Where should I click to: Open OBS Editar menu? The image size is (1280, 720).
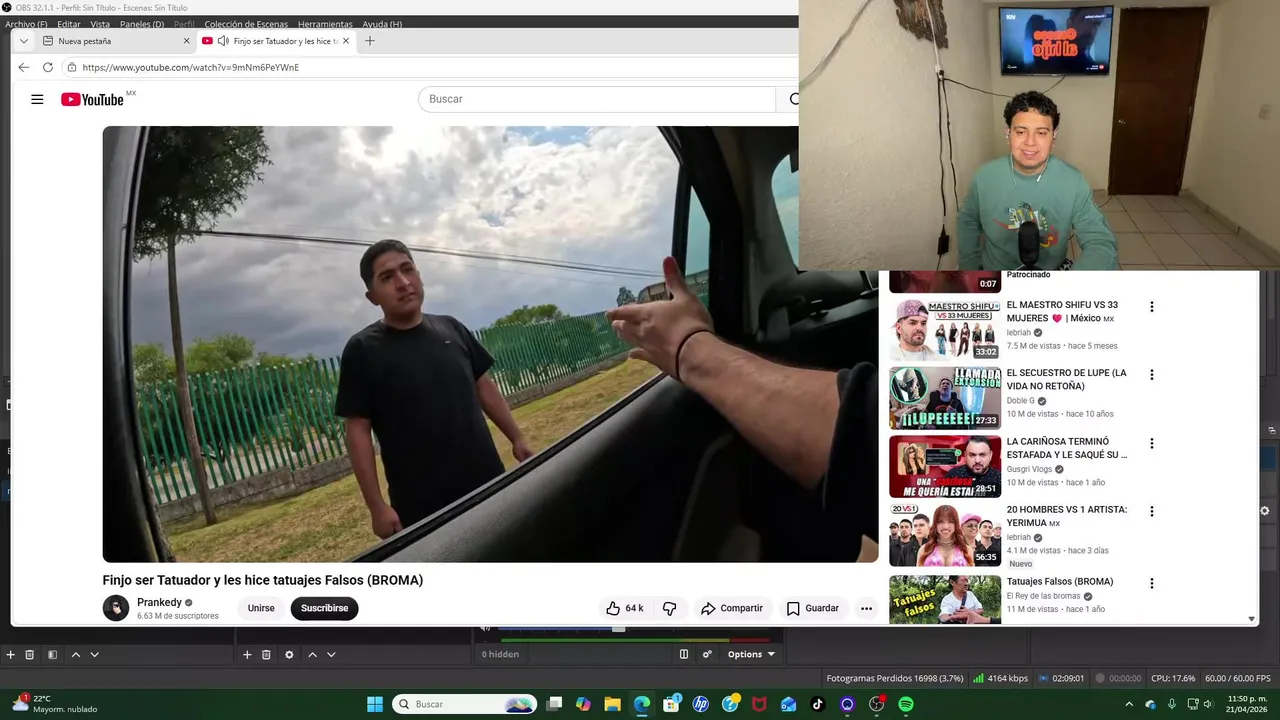69,24
